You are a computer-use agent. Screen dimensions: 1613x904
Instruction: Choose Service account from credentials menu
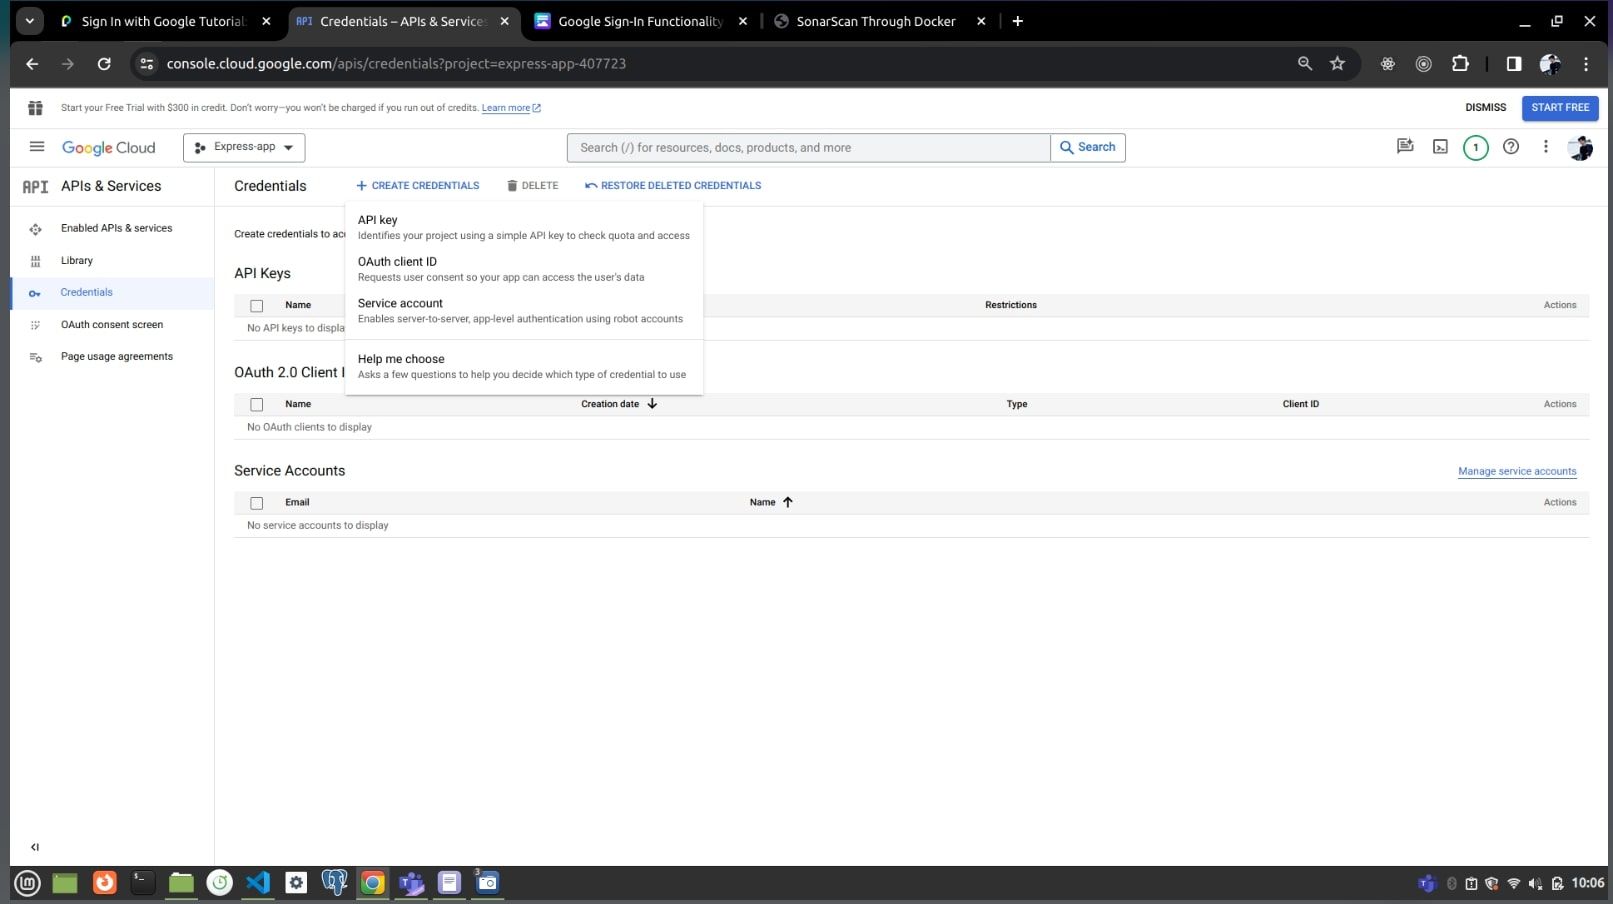[524, 311]
